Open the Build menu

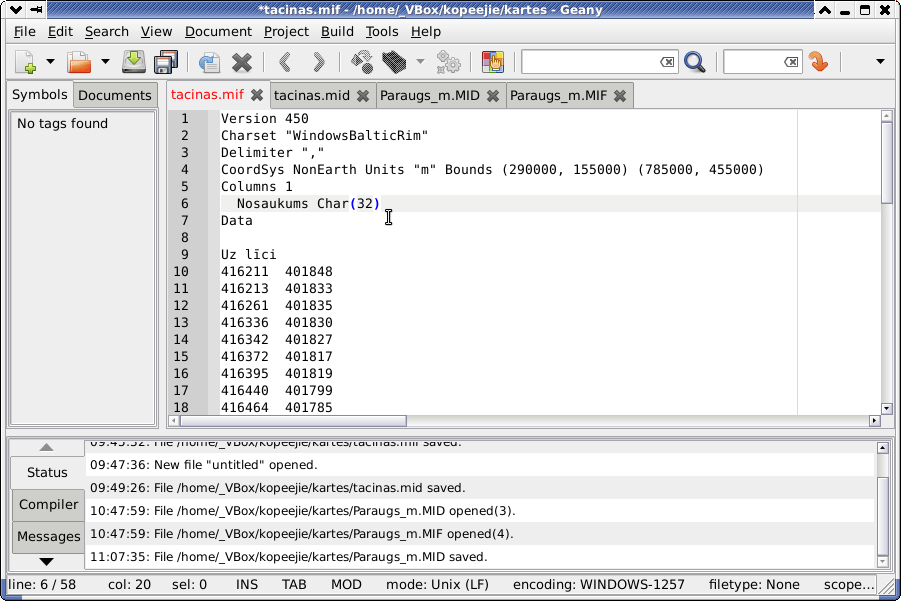337,32
